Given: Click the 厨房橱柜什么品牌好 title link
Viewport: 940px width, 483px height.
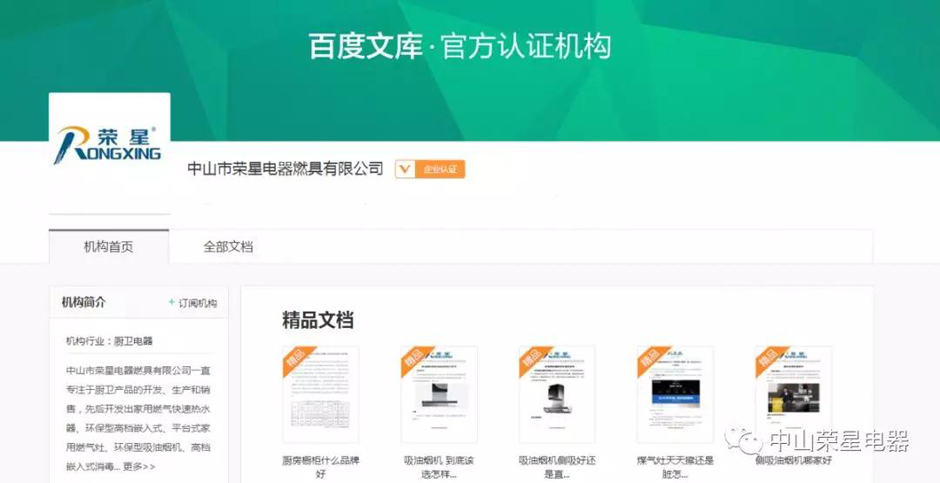Looking at the screenshot, I should (321, 467).
